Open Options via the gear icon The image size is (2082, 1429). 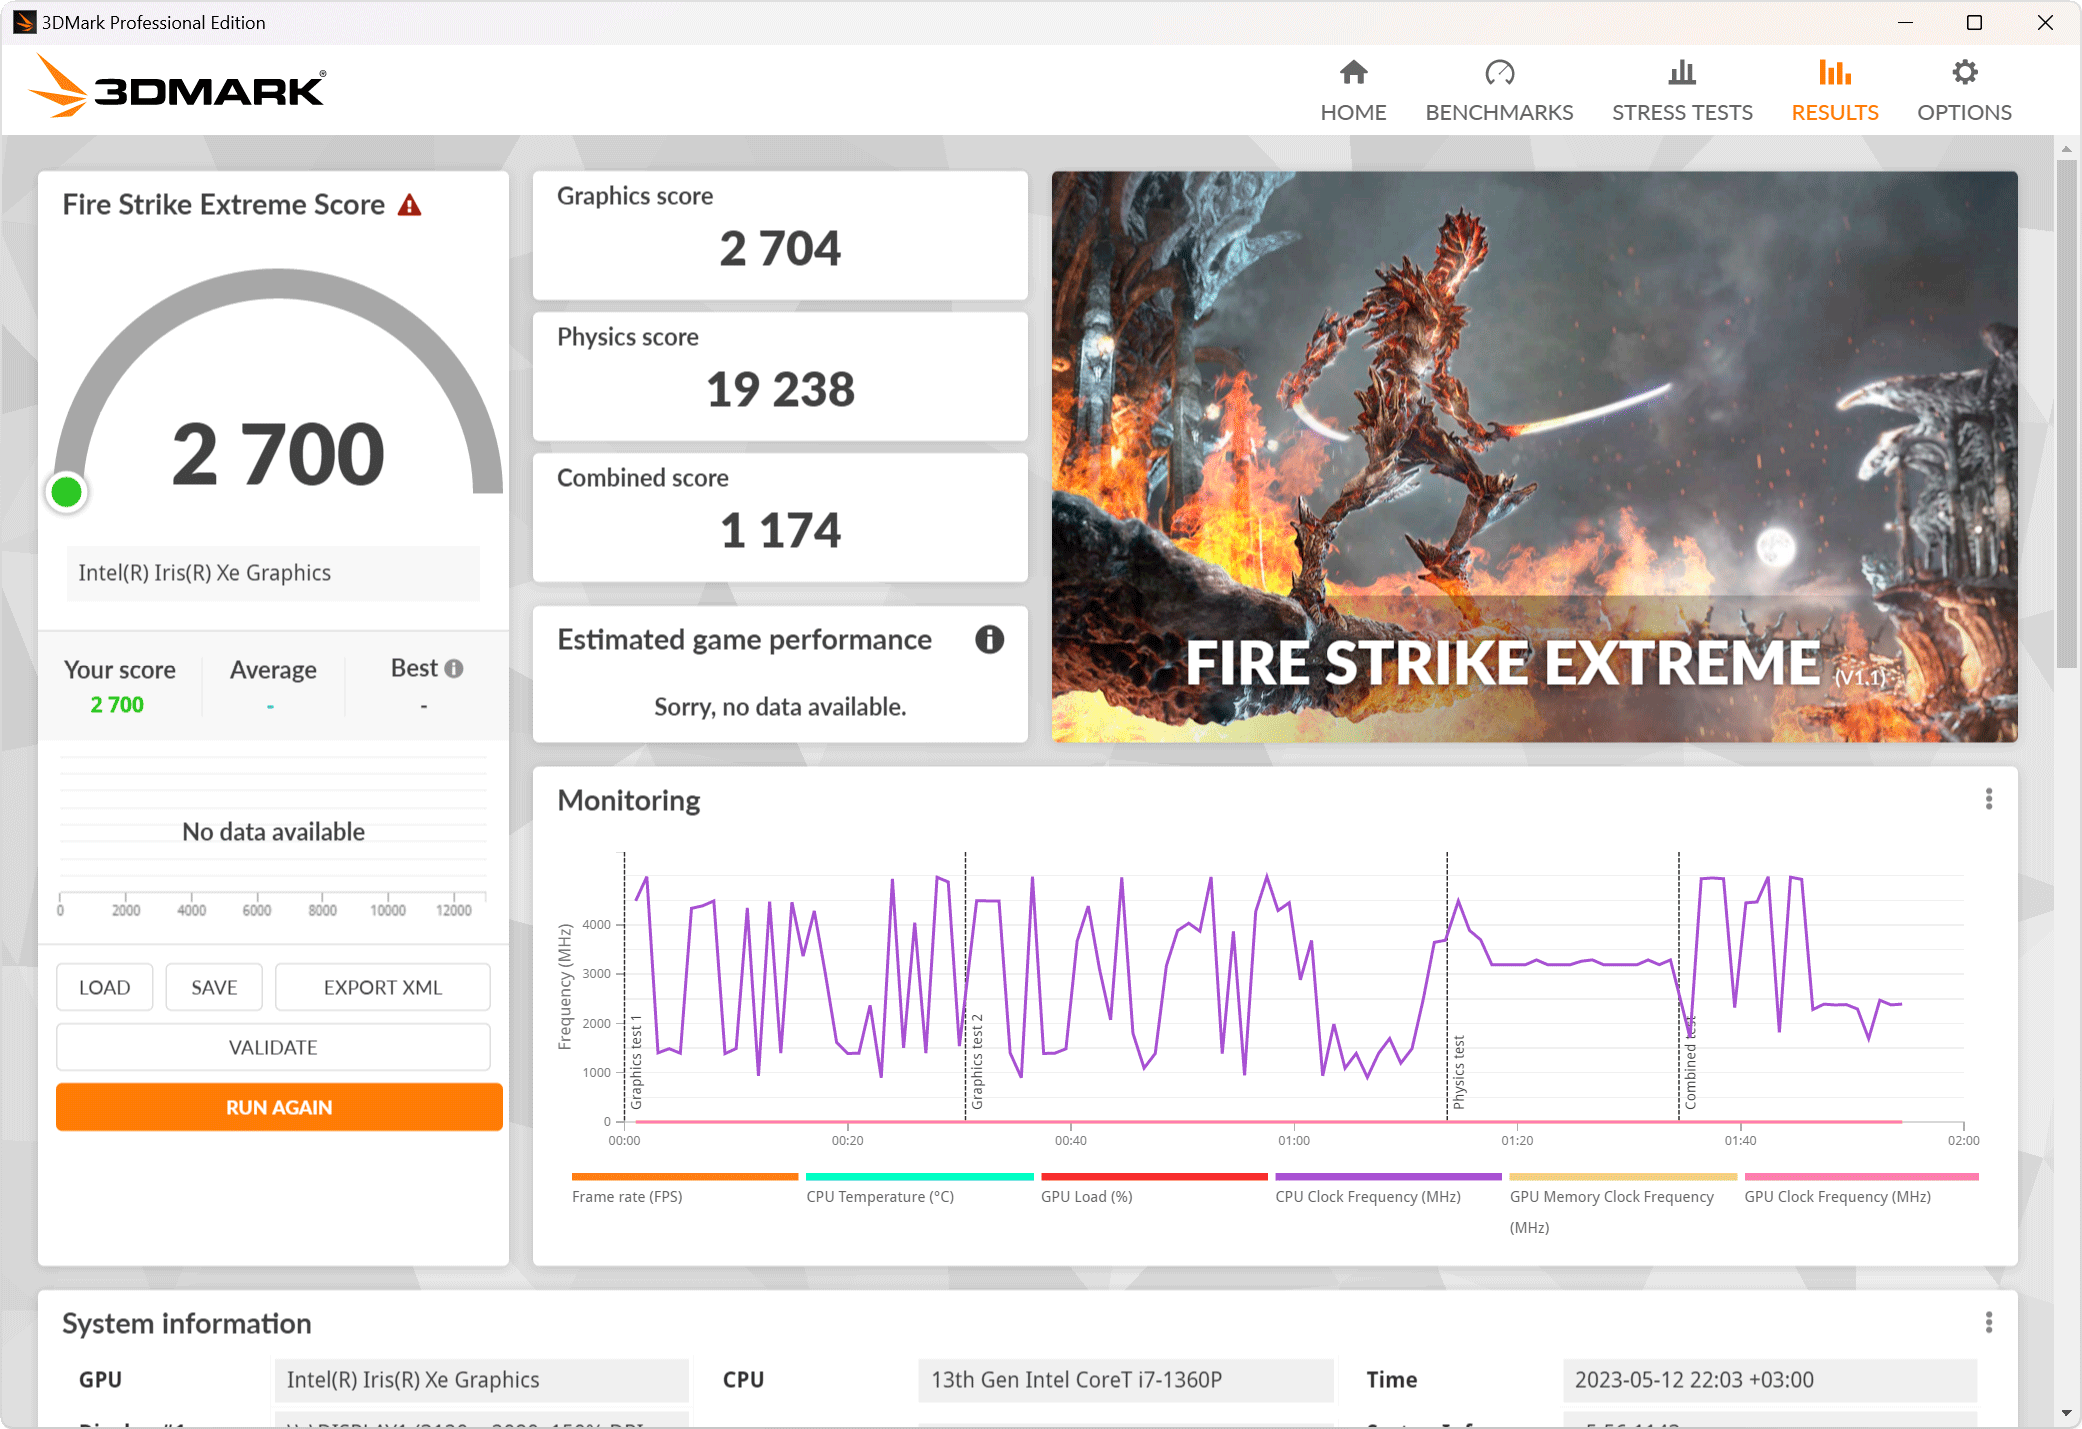tap(1964, 73)
